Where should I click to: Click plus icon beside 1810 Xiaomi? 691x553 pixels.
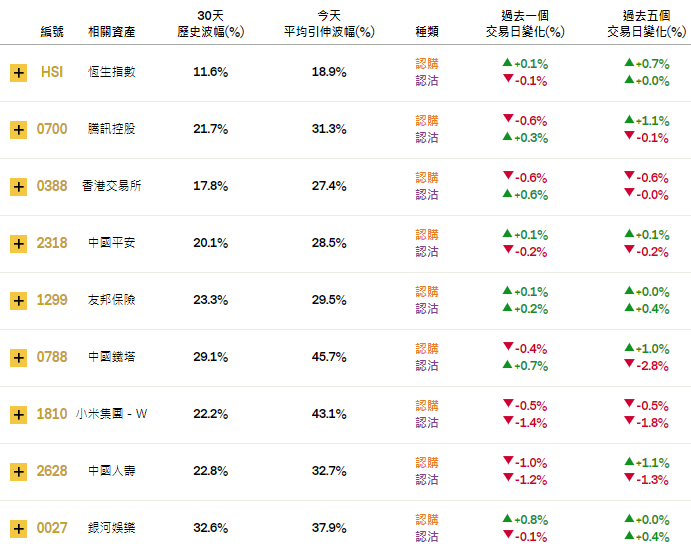[x=18, y=414]
